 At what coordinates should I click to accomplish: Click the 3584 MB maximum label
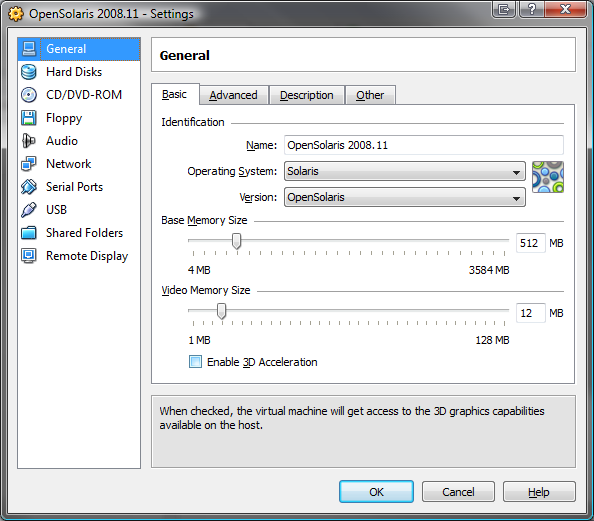click(489, 270)
